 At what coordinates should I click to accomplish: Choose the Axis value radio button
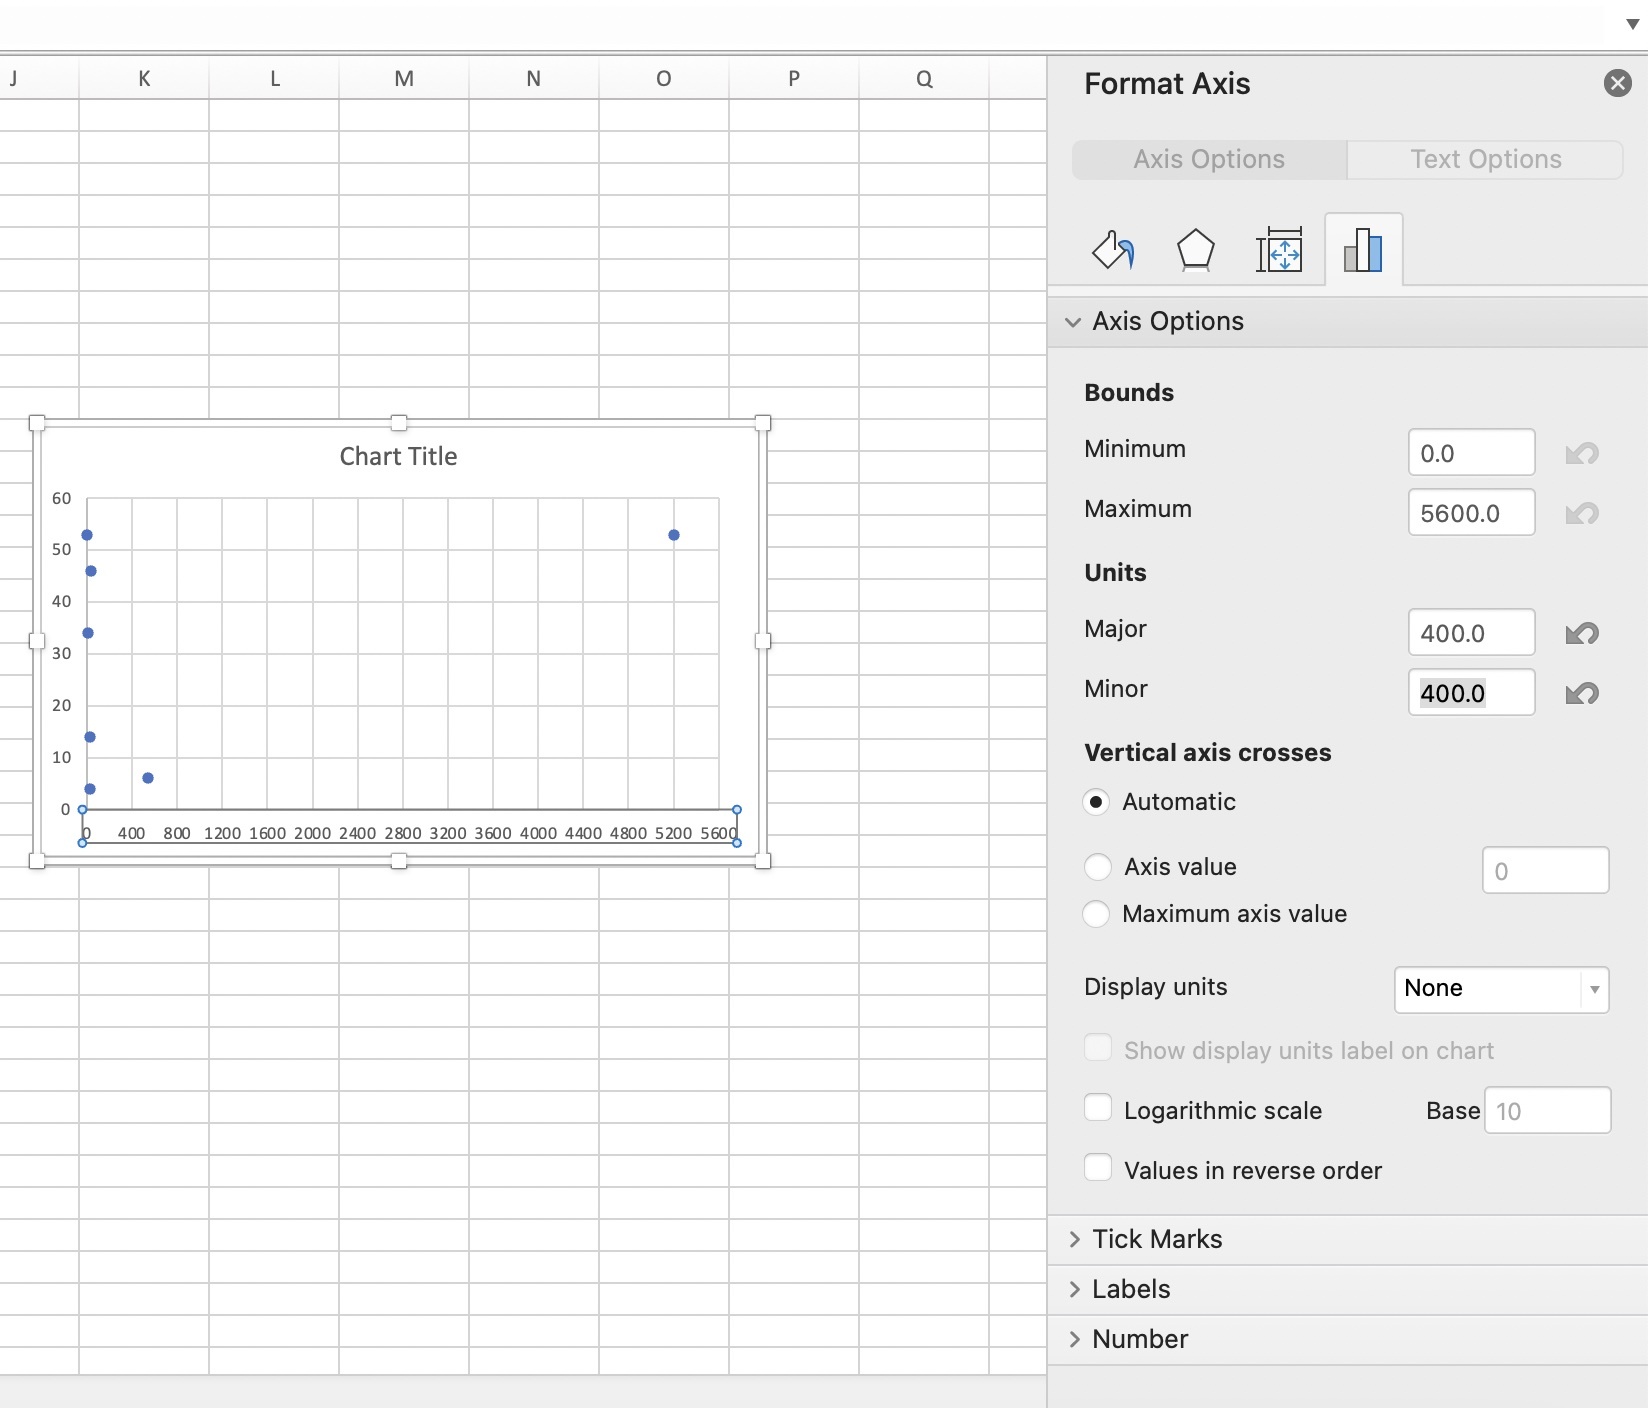click(1098, 867)
